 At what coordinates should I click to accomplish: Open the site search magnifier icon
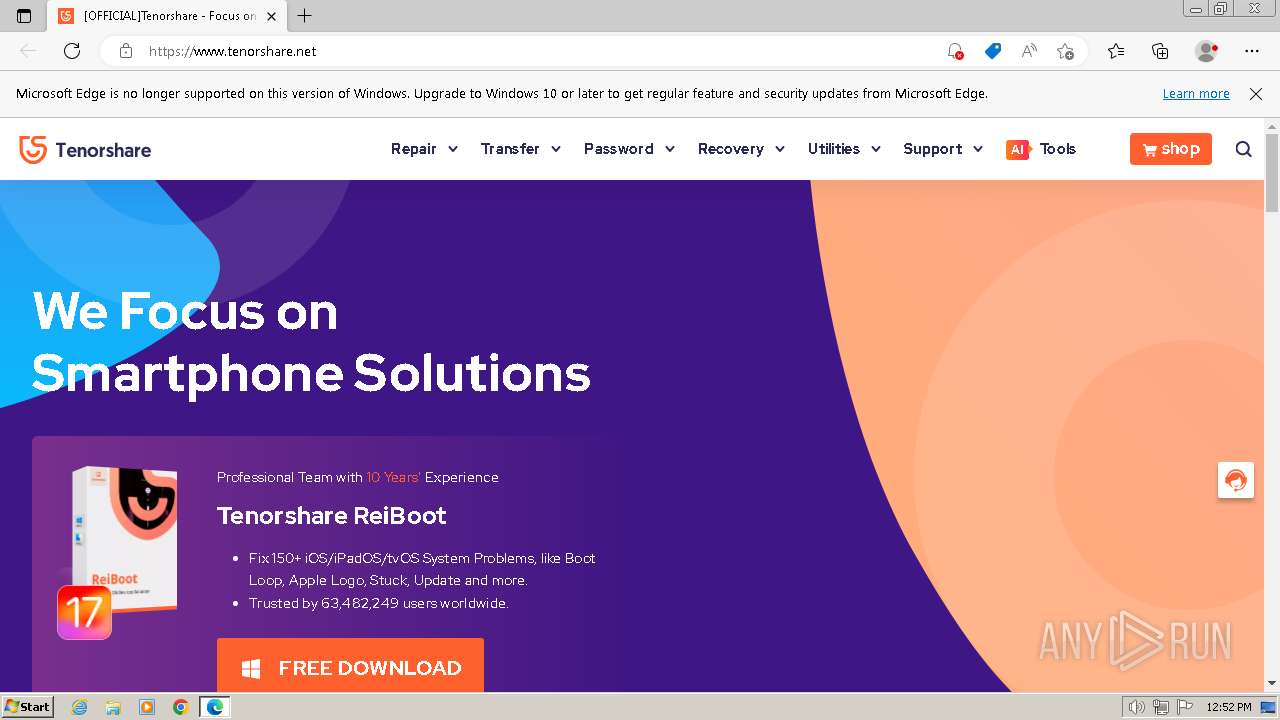tap(1243, 149)
